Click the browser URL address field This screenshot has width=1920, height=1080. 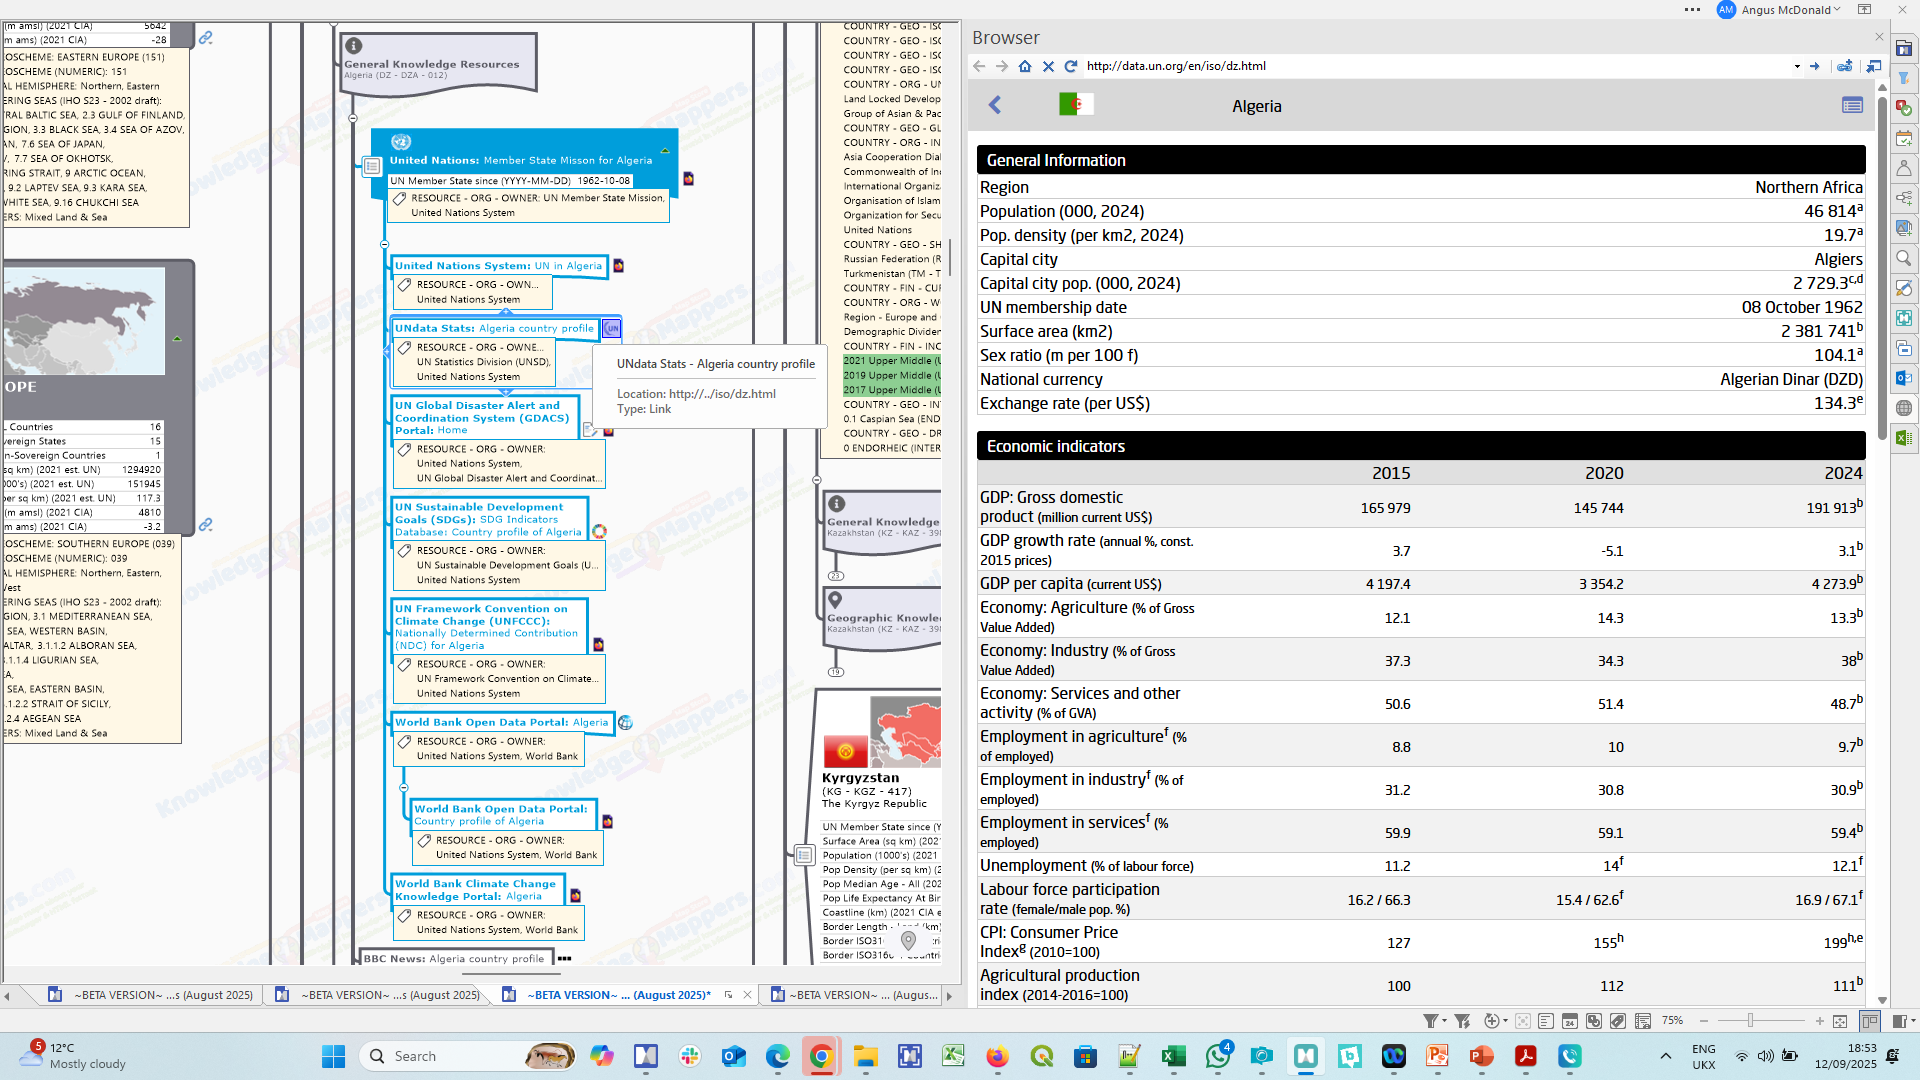1436,66
